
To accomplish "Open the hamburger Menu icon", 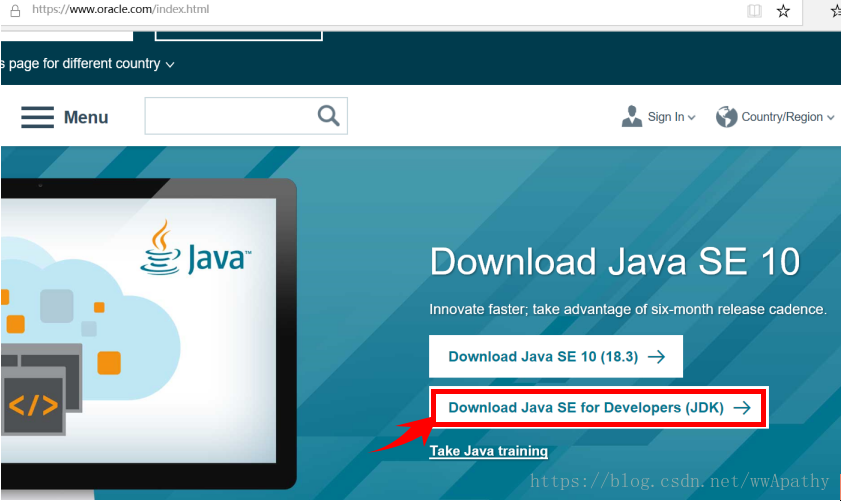I will [38, 117].
